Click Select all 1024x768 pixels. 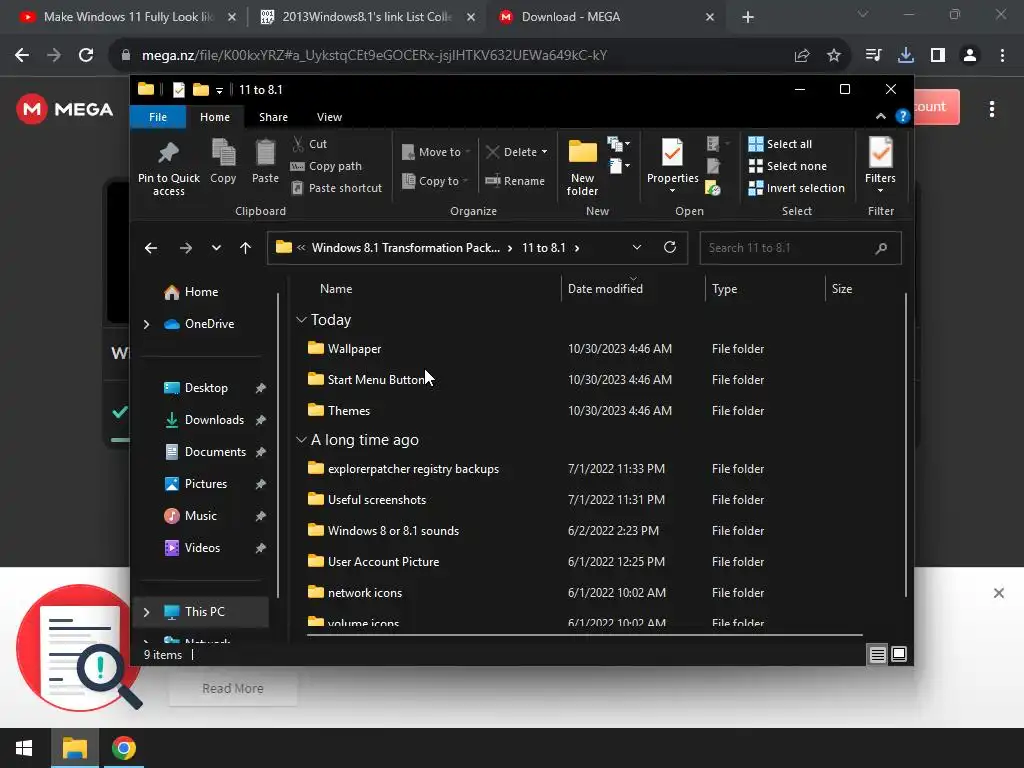coord(780,144)
